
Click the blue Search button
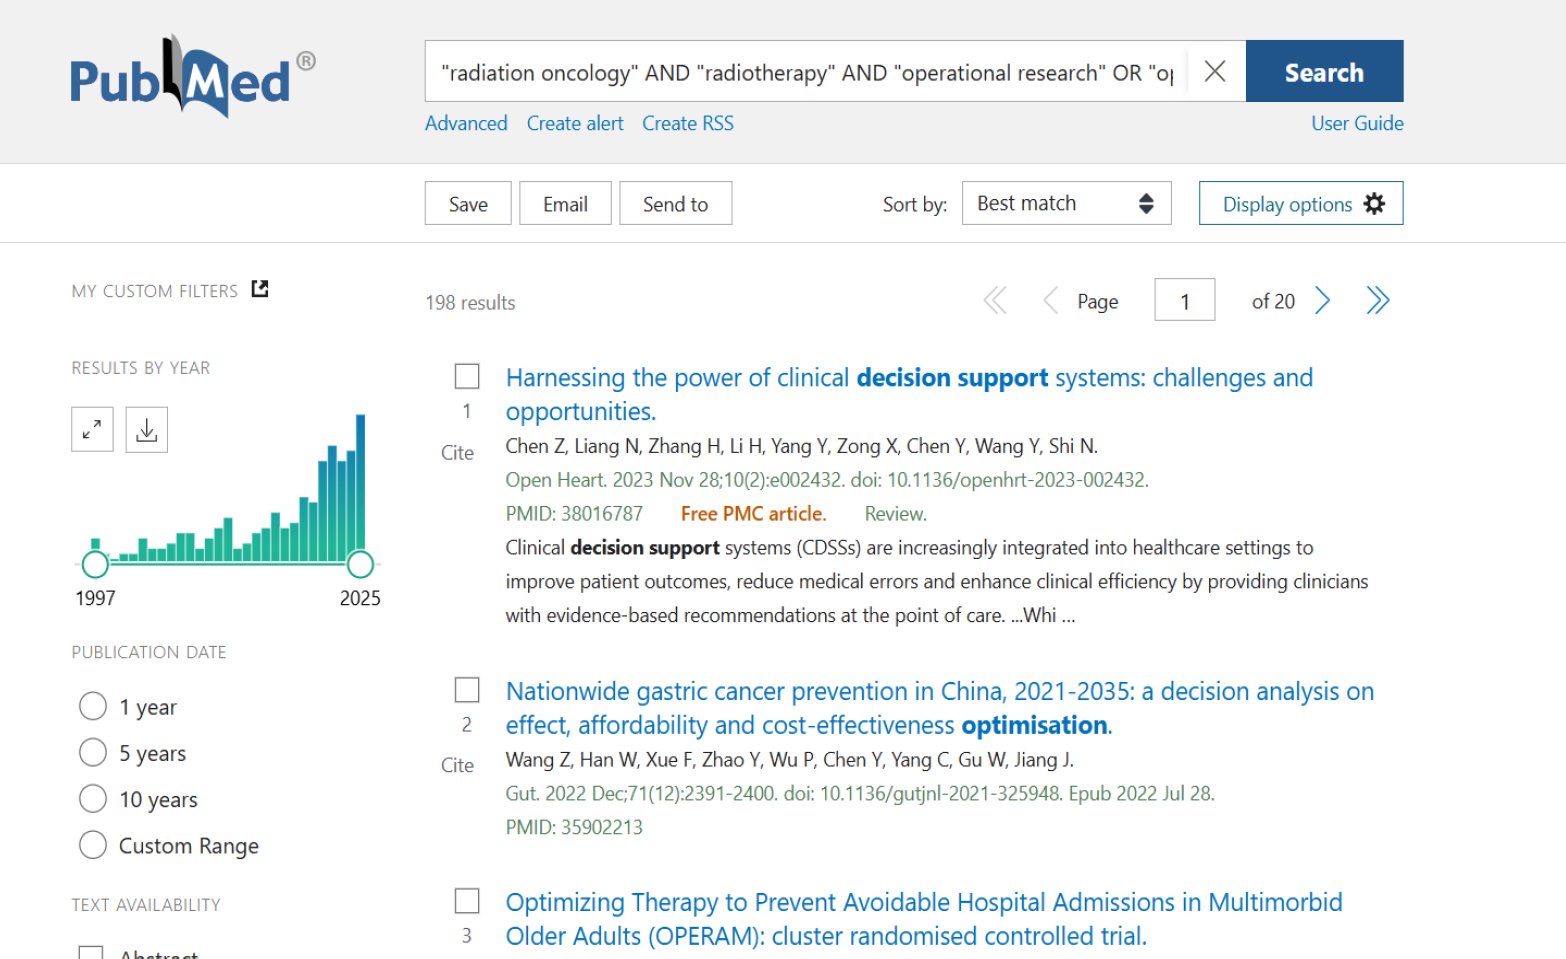point(1324,71)
